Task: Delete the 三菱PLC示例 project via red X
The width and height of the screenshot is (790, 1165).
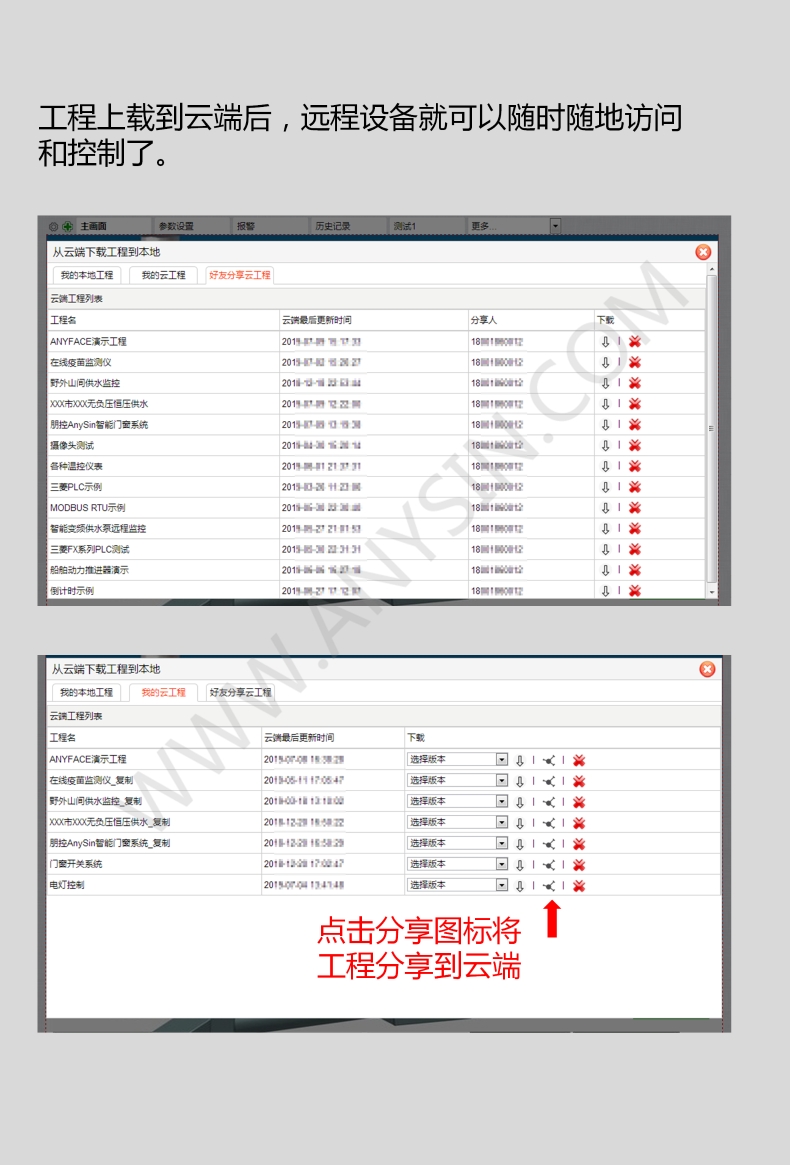Action: click(634, 487)
